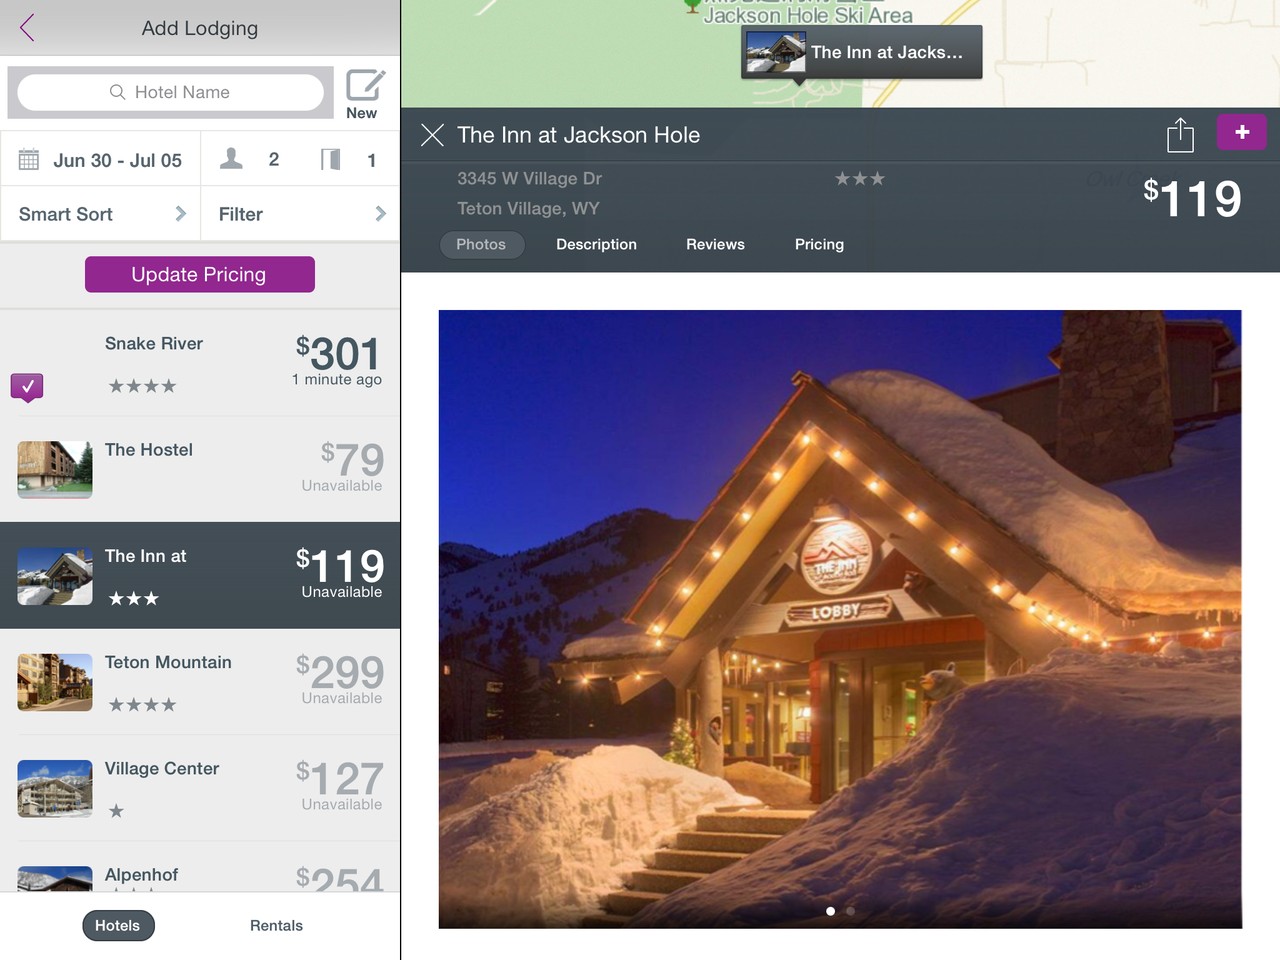This screenshot has width=1280, height=960.
Task: Tap the Jackson Hole Ski Area map label
Action: [x=808, y=15]
